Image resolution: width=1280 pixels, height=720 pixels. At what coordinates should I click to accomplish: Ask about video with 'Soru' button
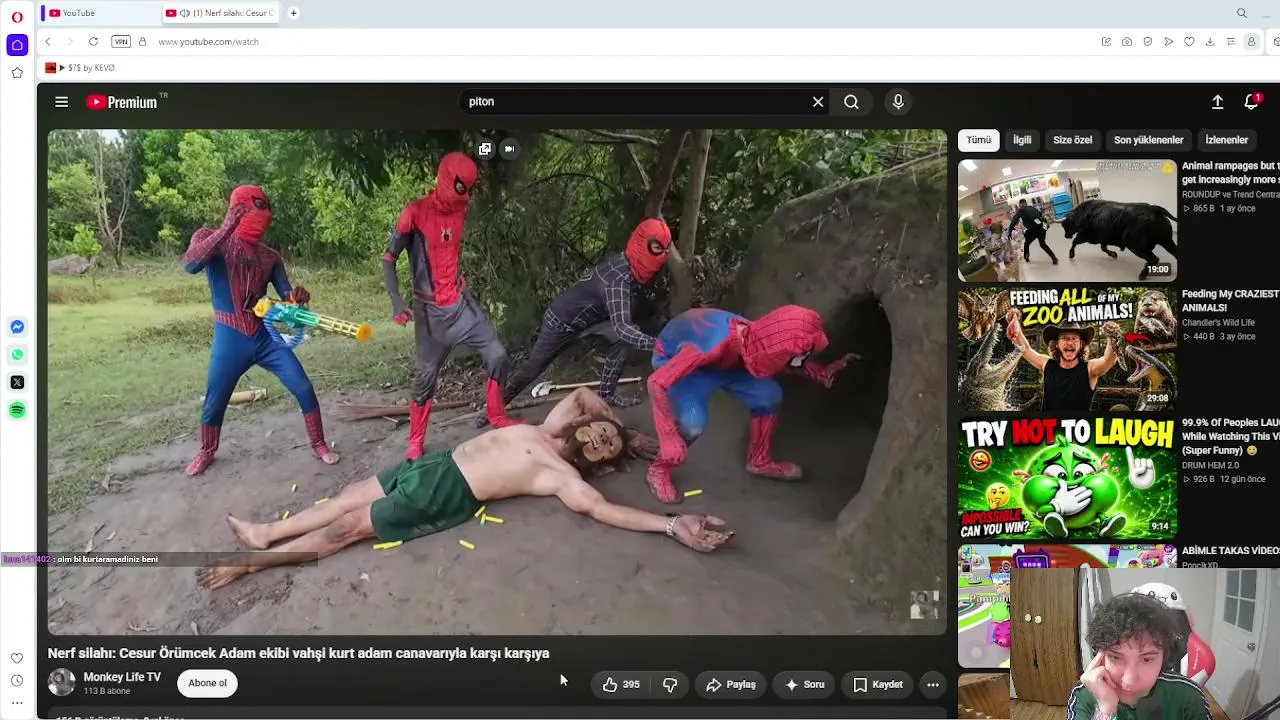(x=804, y=685)
